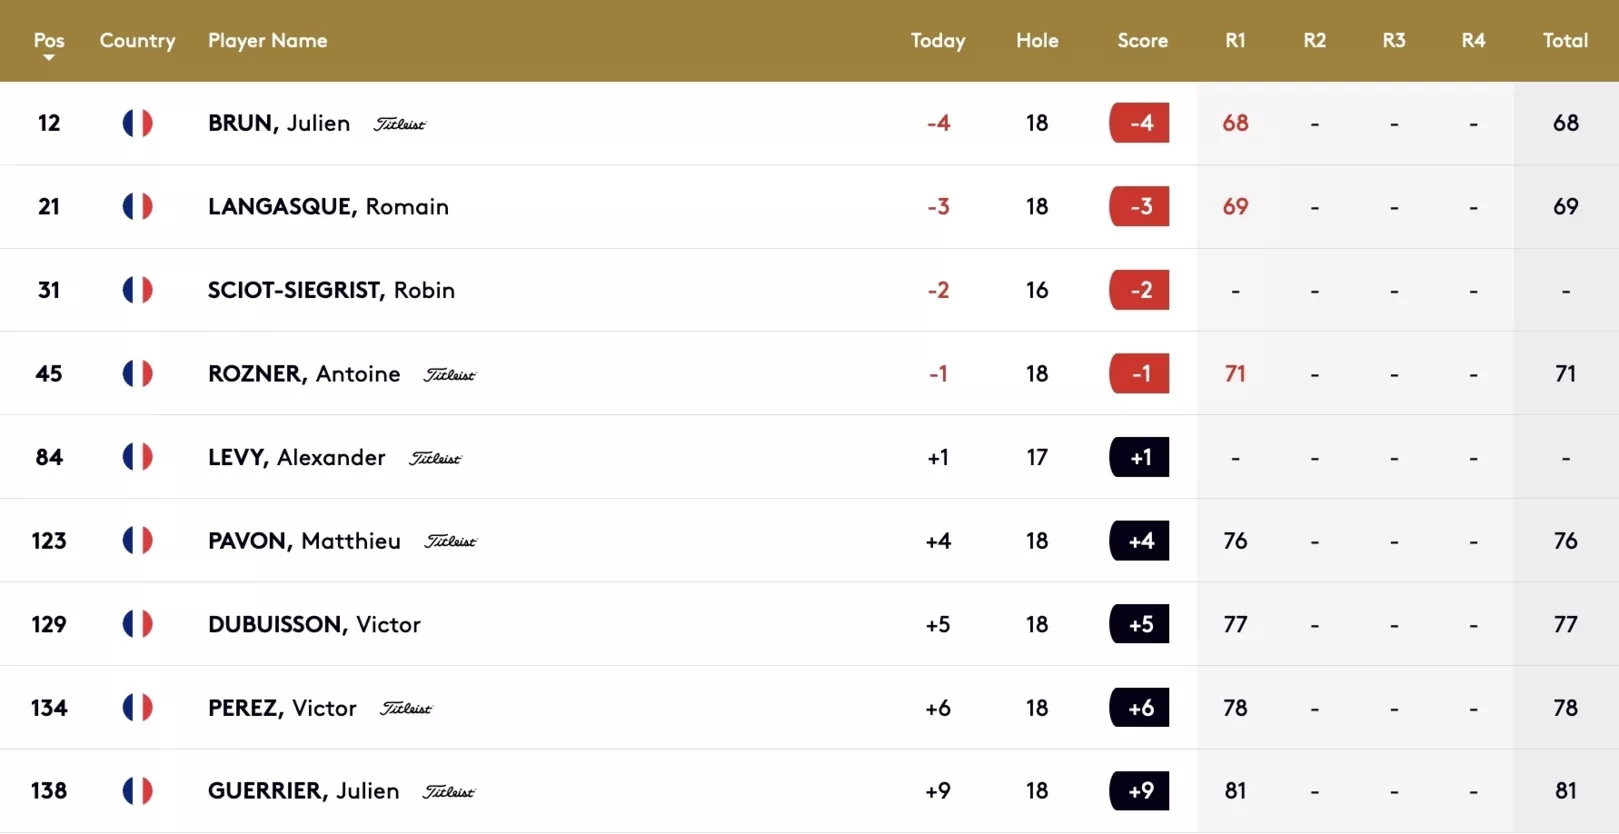The height and width of the screenshot is (834, 1619).
Task: Click the French flag in Langasque's row
Action: [137, 206]
